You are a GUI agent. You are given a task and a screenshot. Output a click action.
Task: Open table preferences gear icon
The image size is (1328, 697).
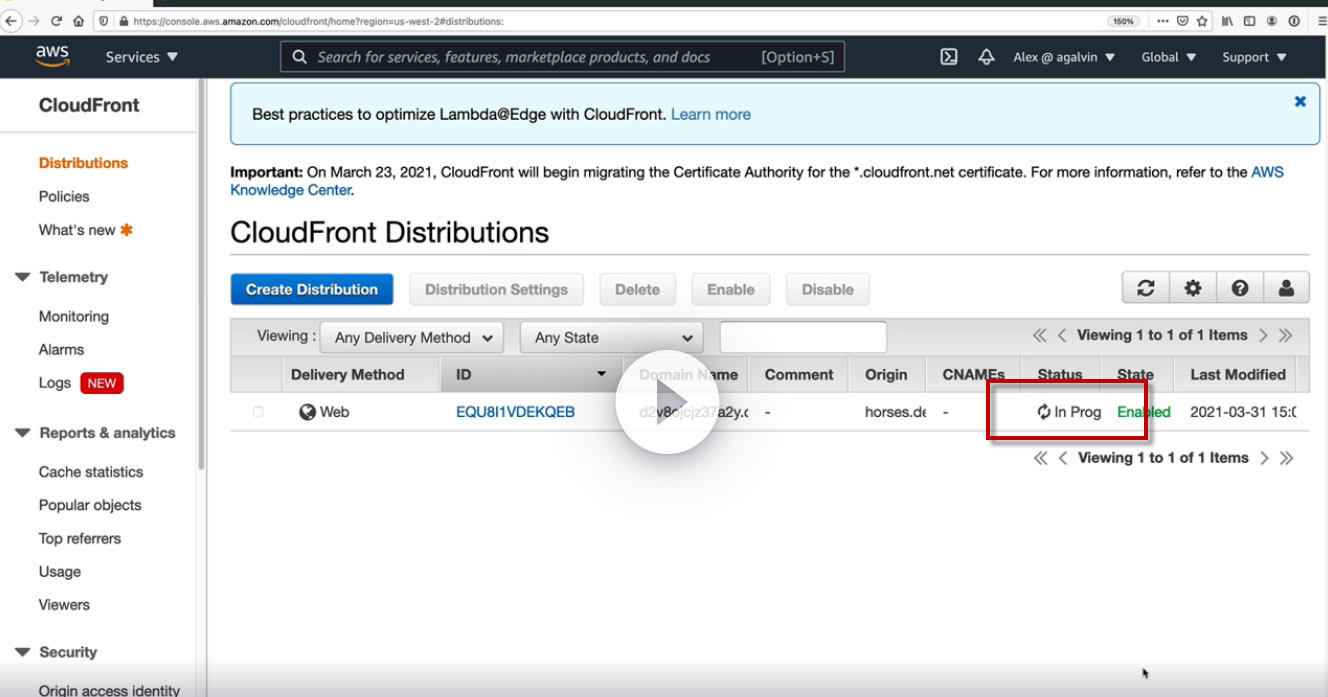pos(1193,289)
